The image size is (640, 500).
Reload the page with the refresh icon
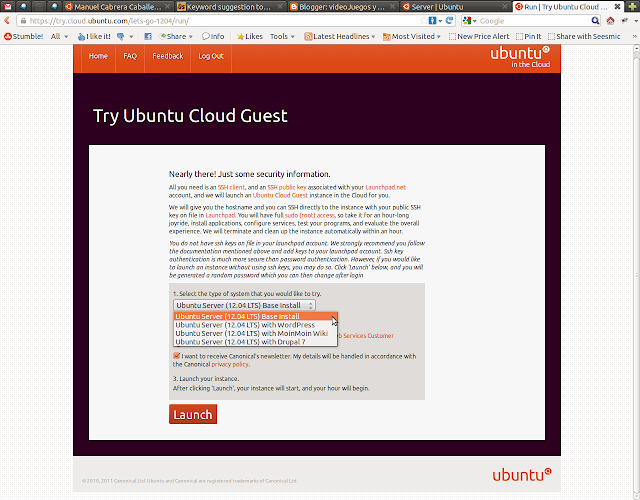point(449,20)
